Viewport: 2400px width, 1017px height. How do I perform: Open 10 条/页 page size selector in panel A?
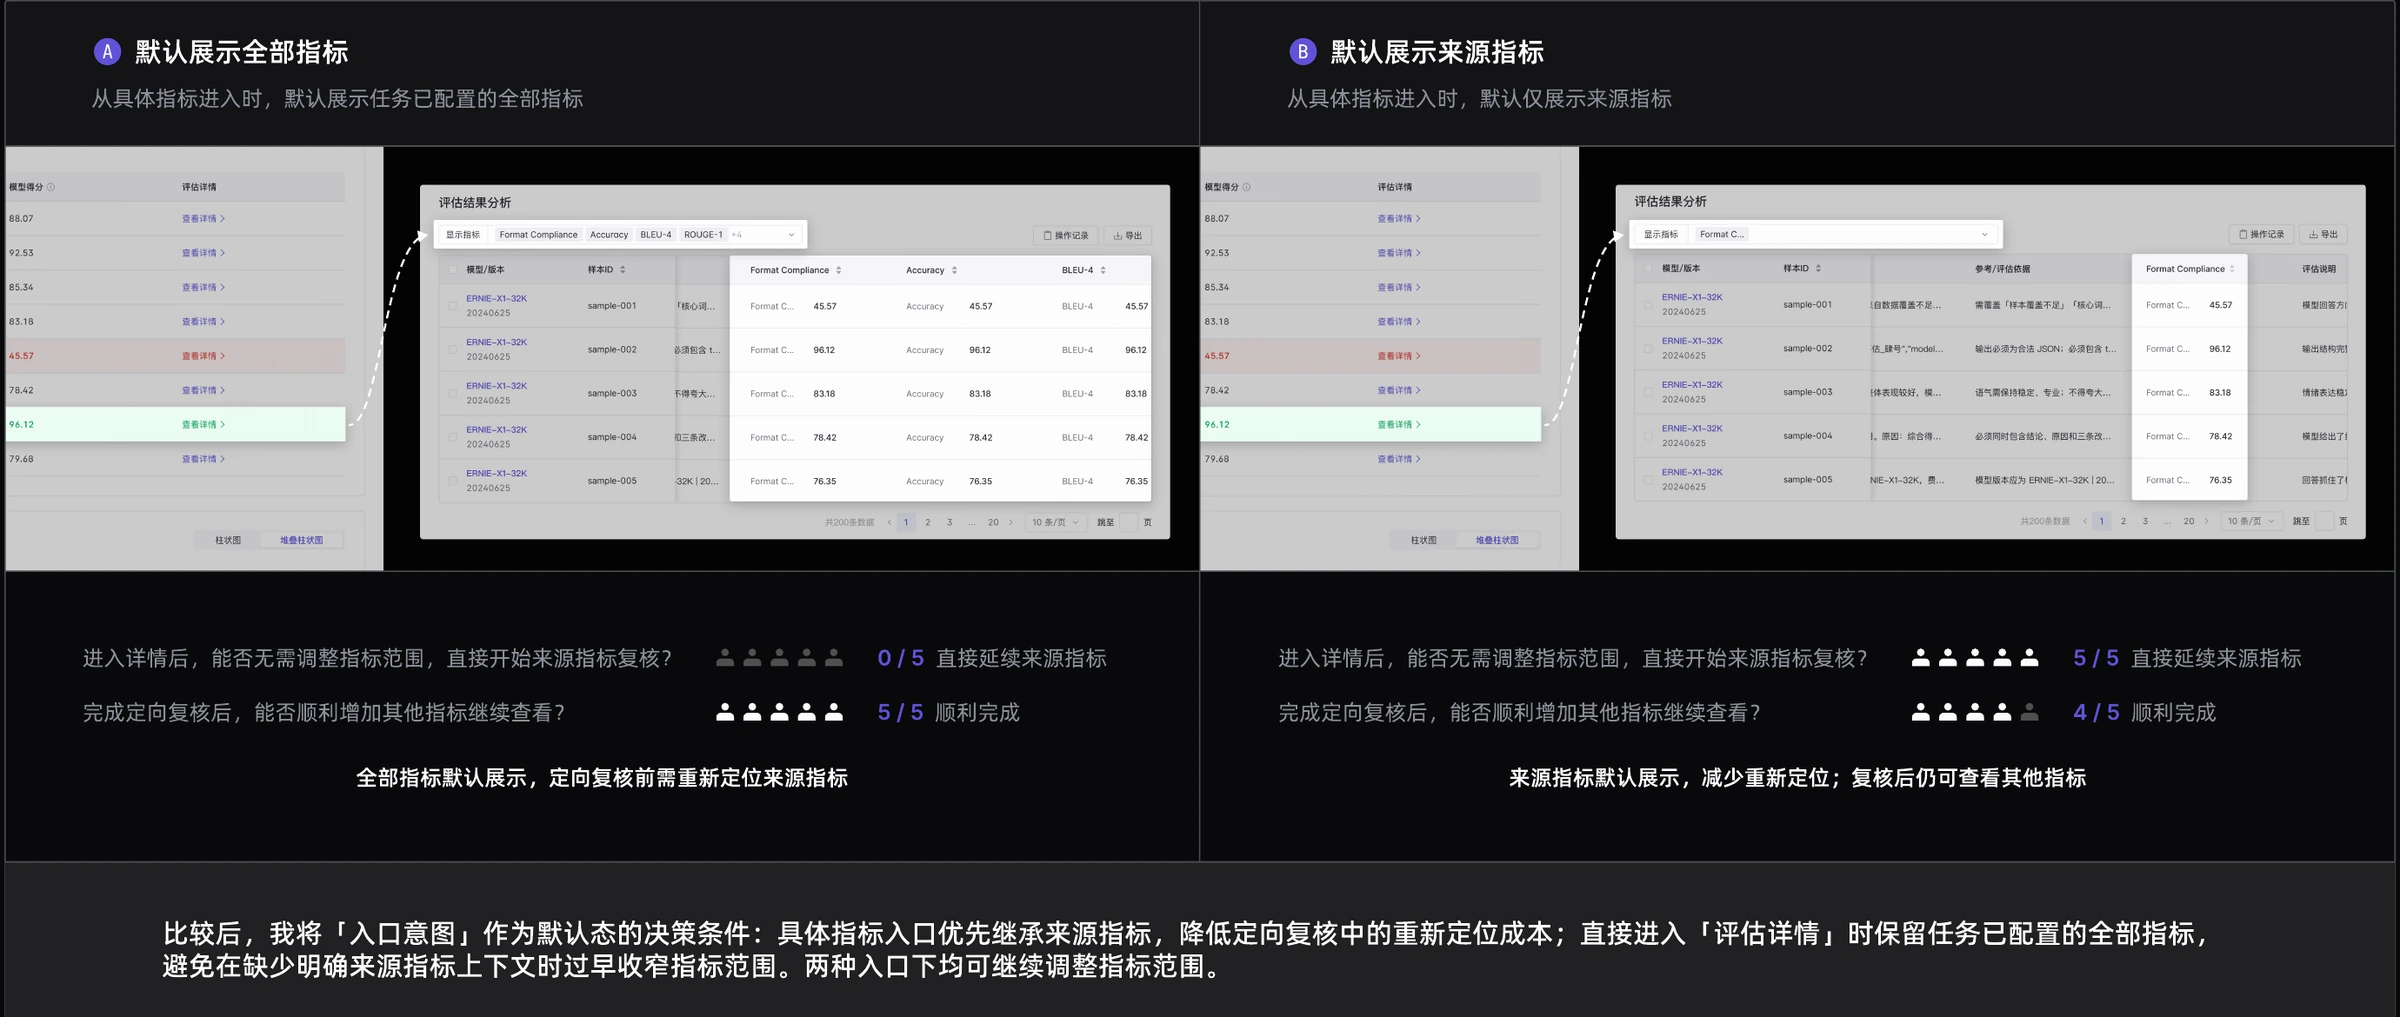[x=1055, y=522]
